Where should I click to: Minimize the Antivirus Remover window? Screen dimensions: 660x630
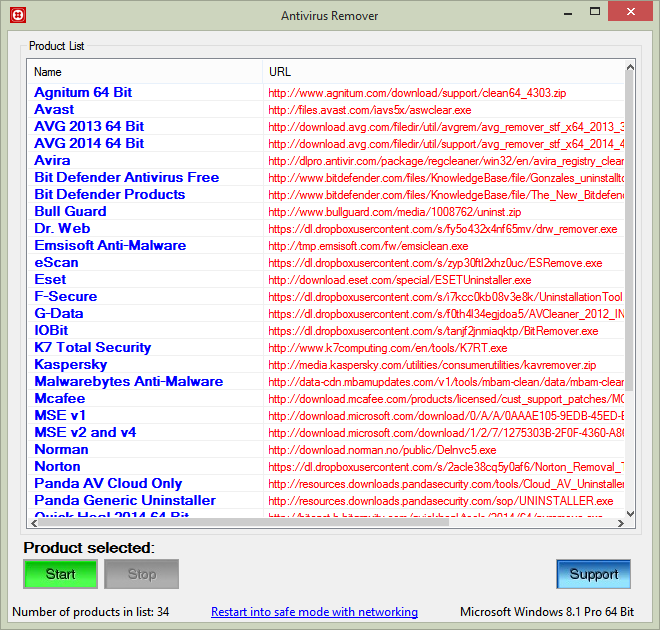tap(568, 13)
